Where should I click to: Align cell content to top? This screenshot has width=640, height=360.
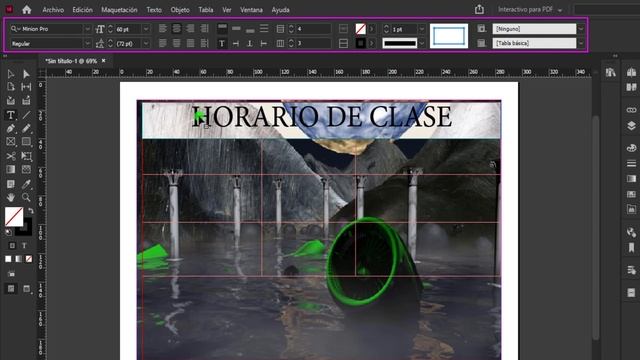222,29
